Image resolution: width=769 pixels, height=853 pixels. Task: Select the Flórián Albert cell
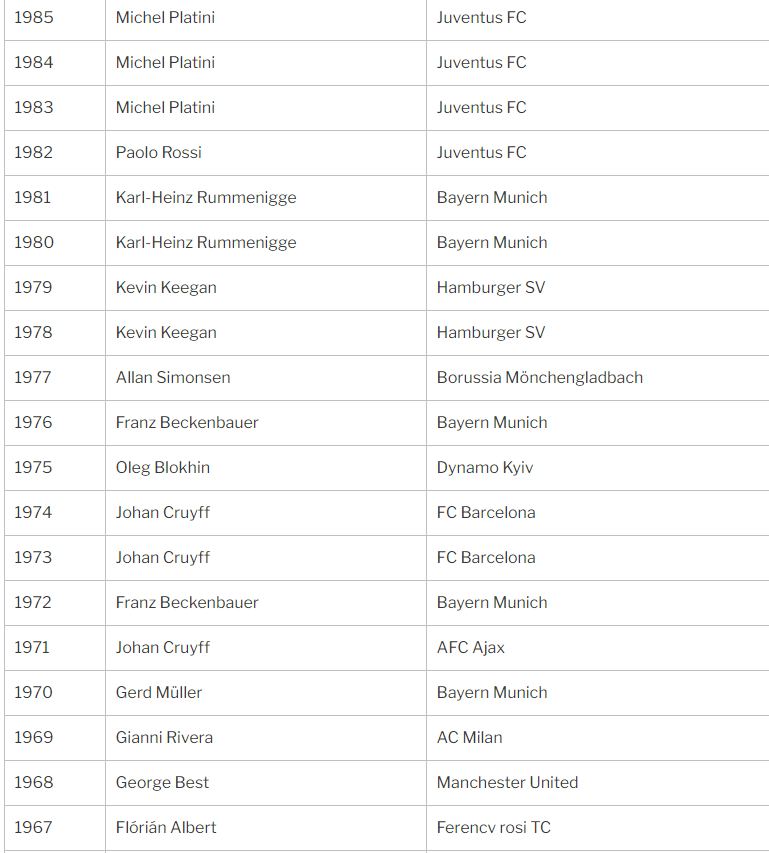coord(166,828)
